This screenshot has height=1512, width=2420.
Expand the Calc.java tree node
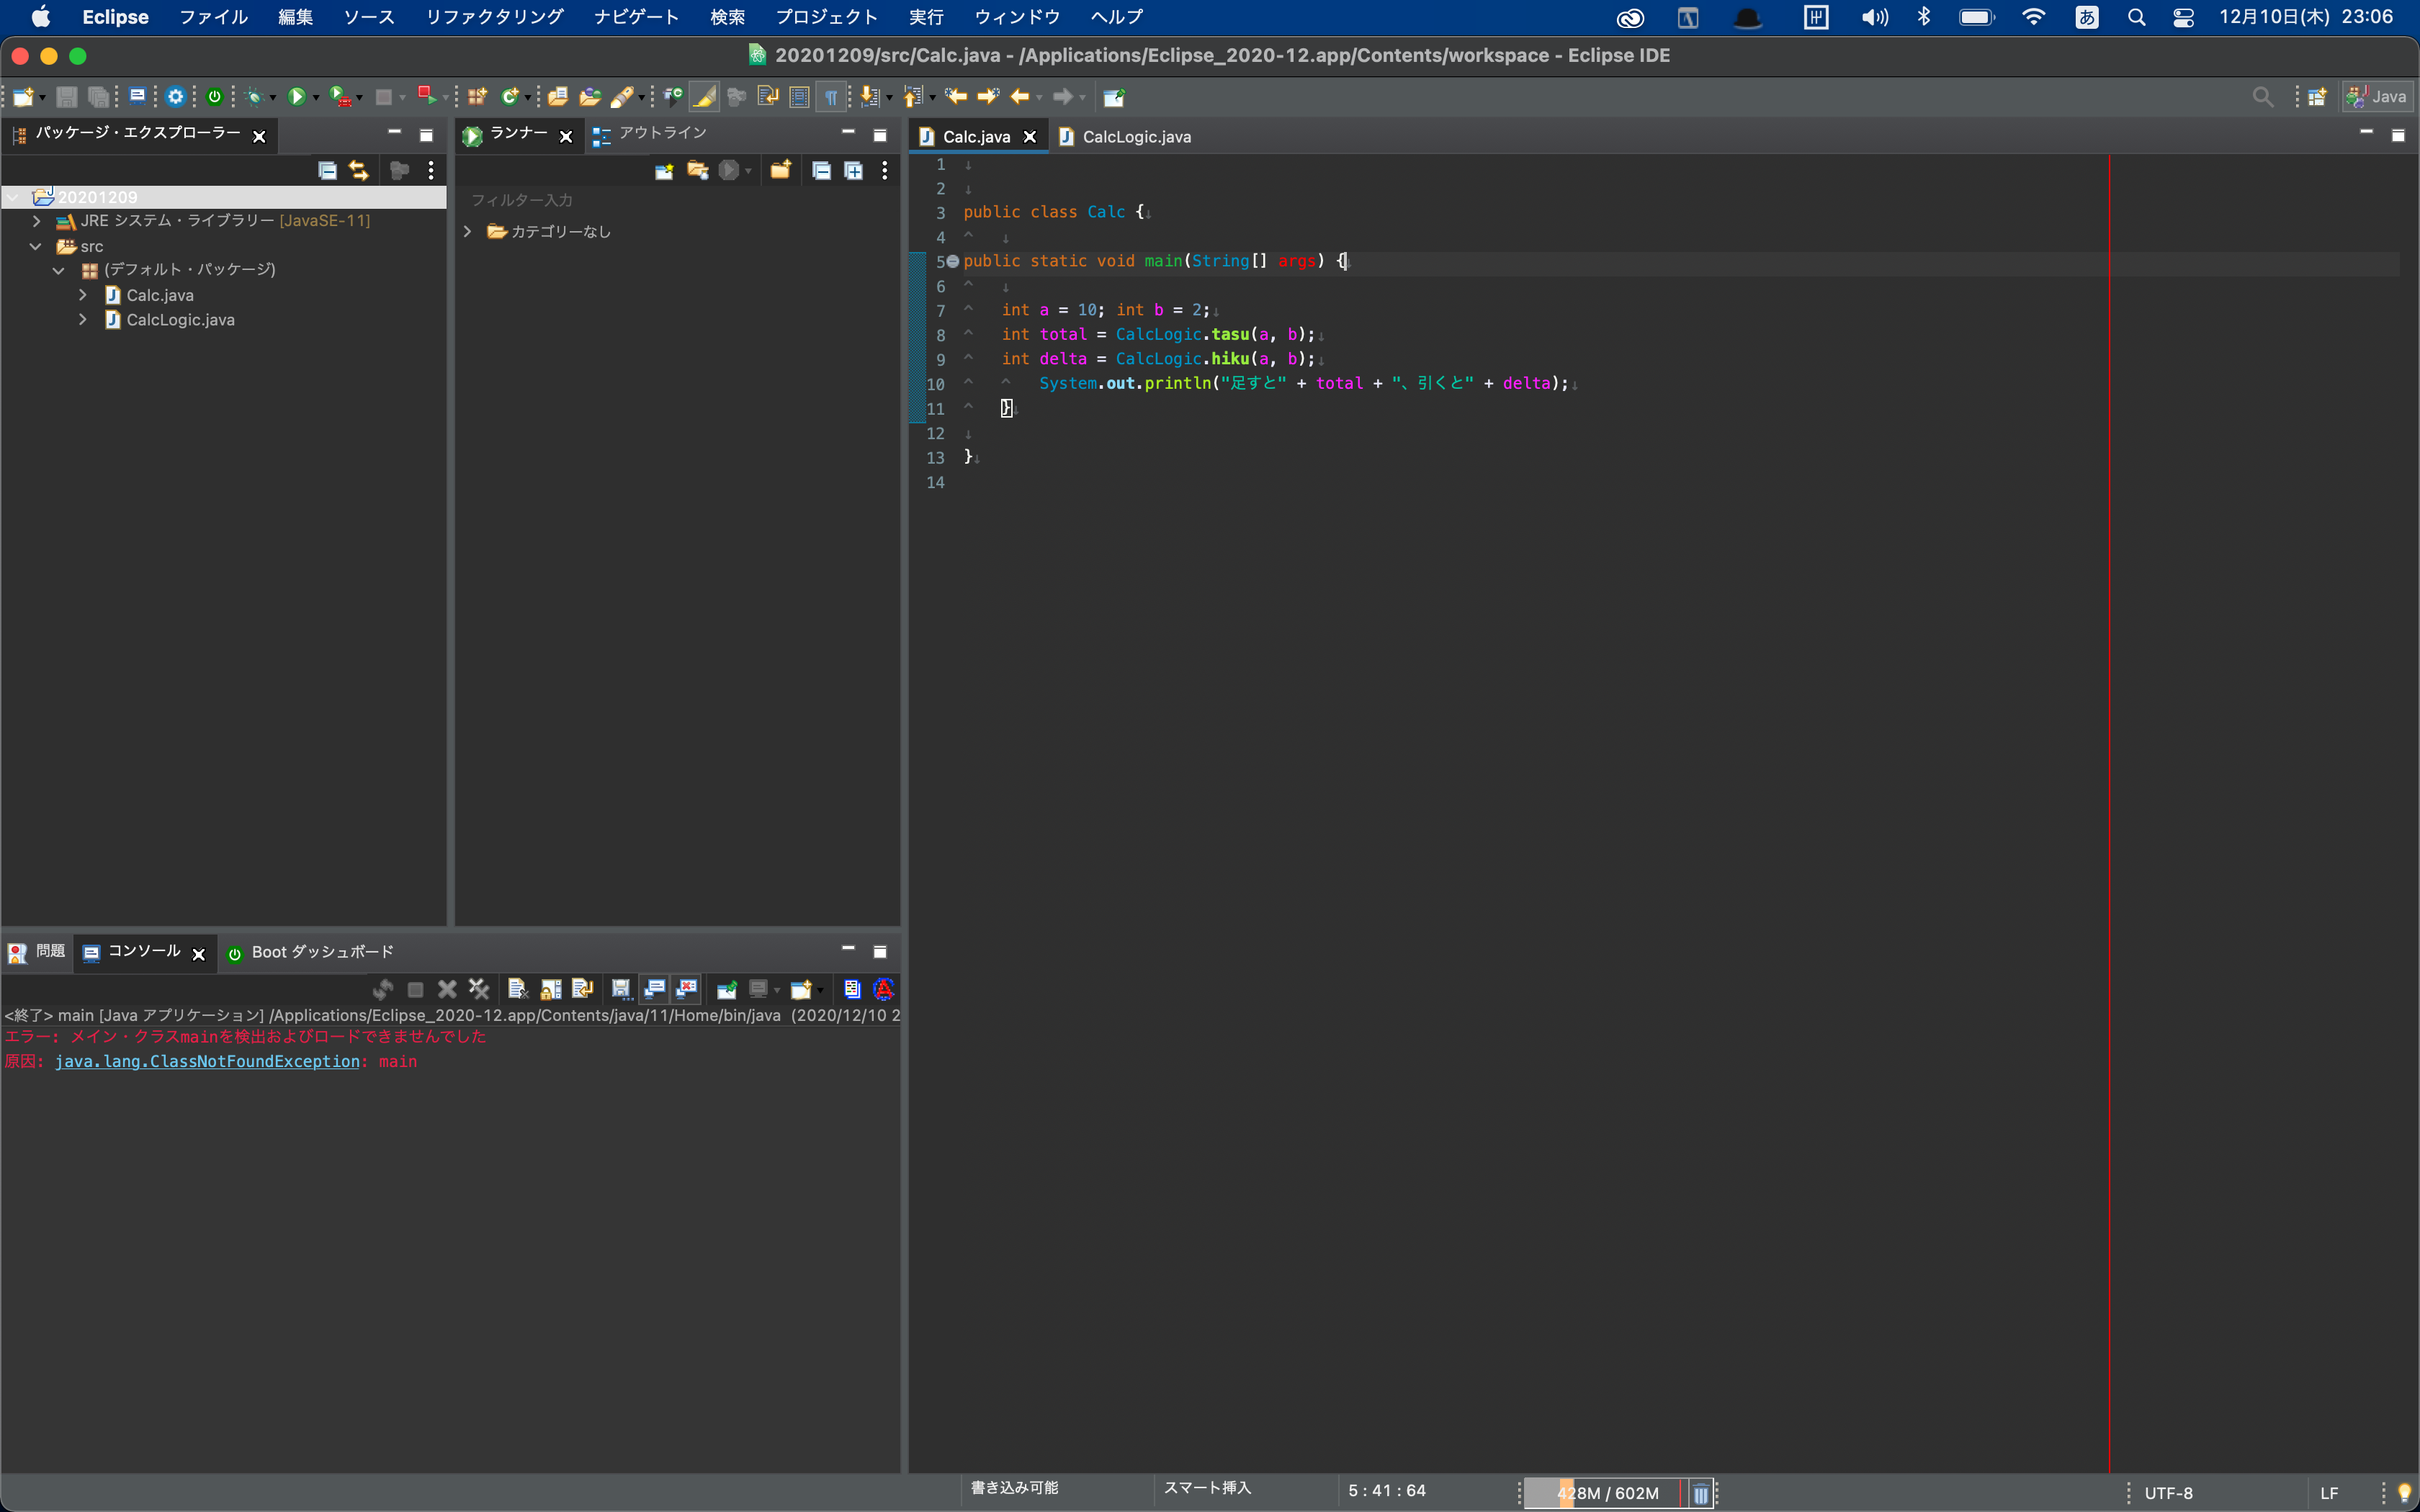click(83, 295)
